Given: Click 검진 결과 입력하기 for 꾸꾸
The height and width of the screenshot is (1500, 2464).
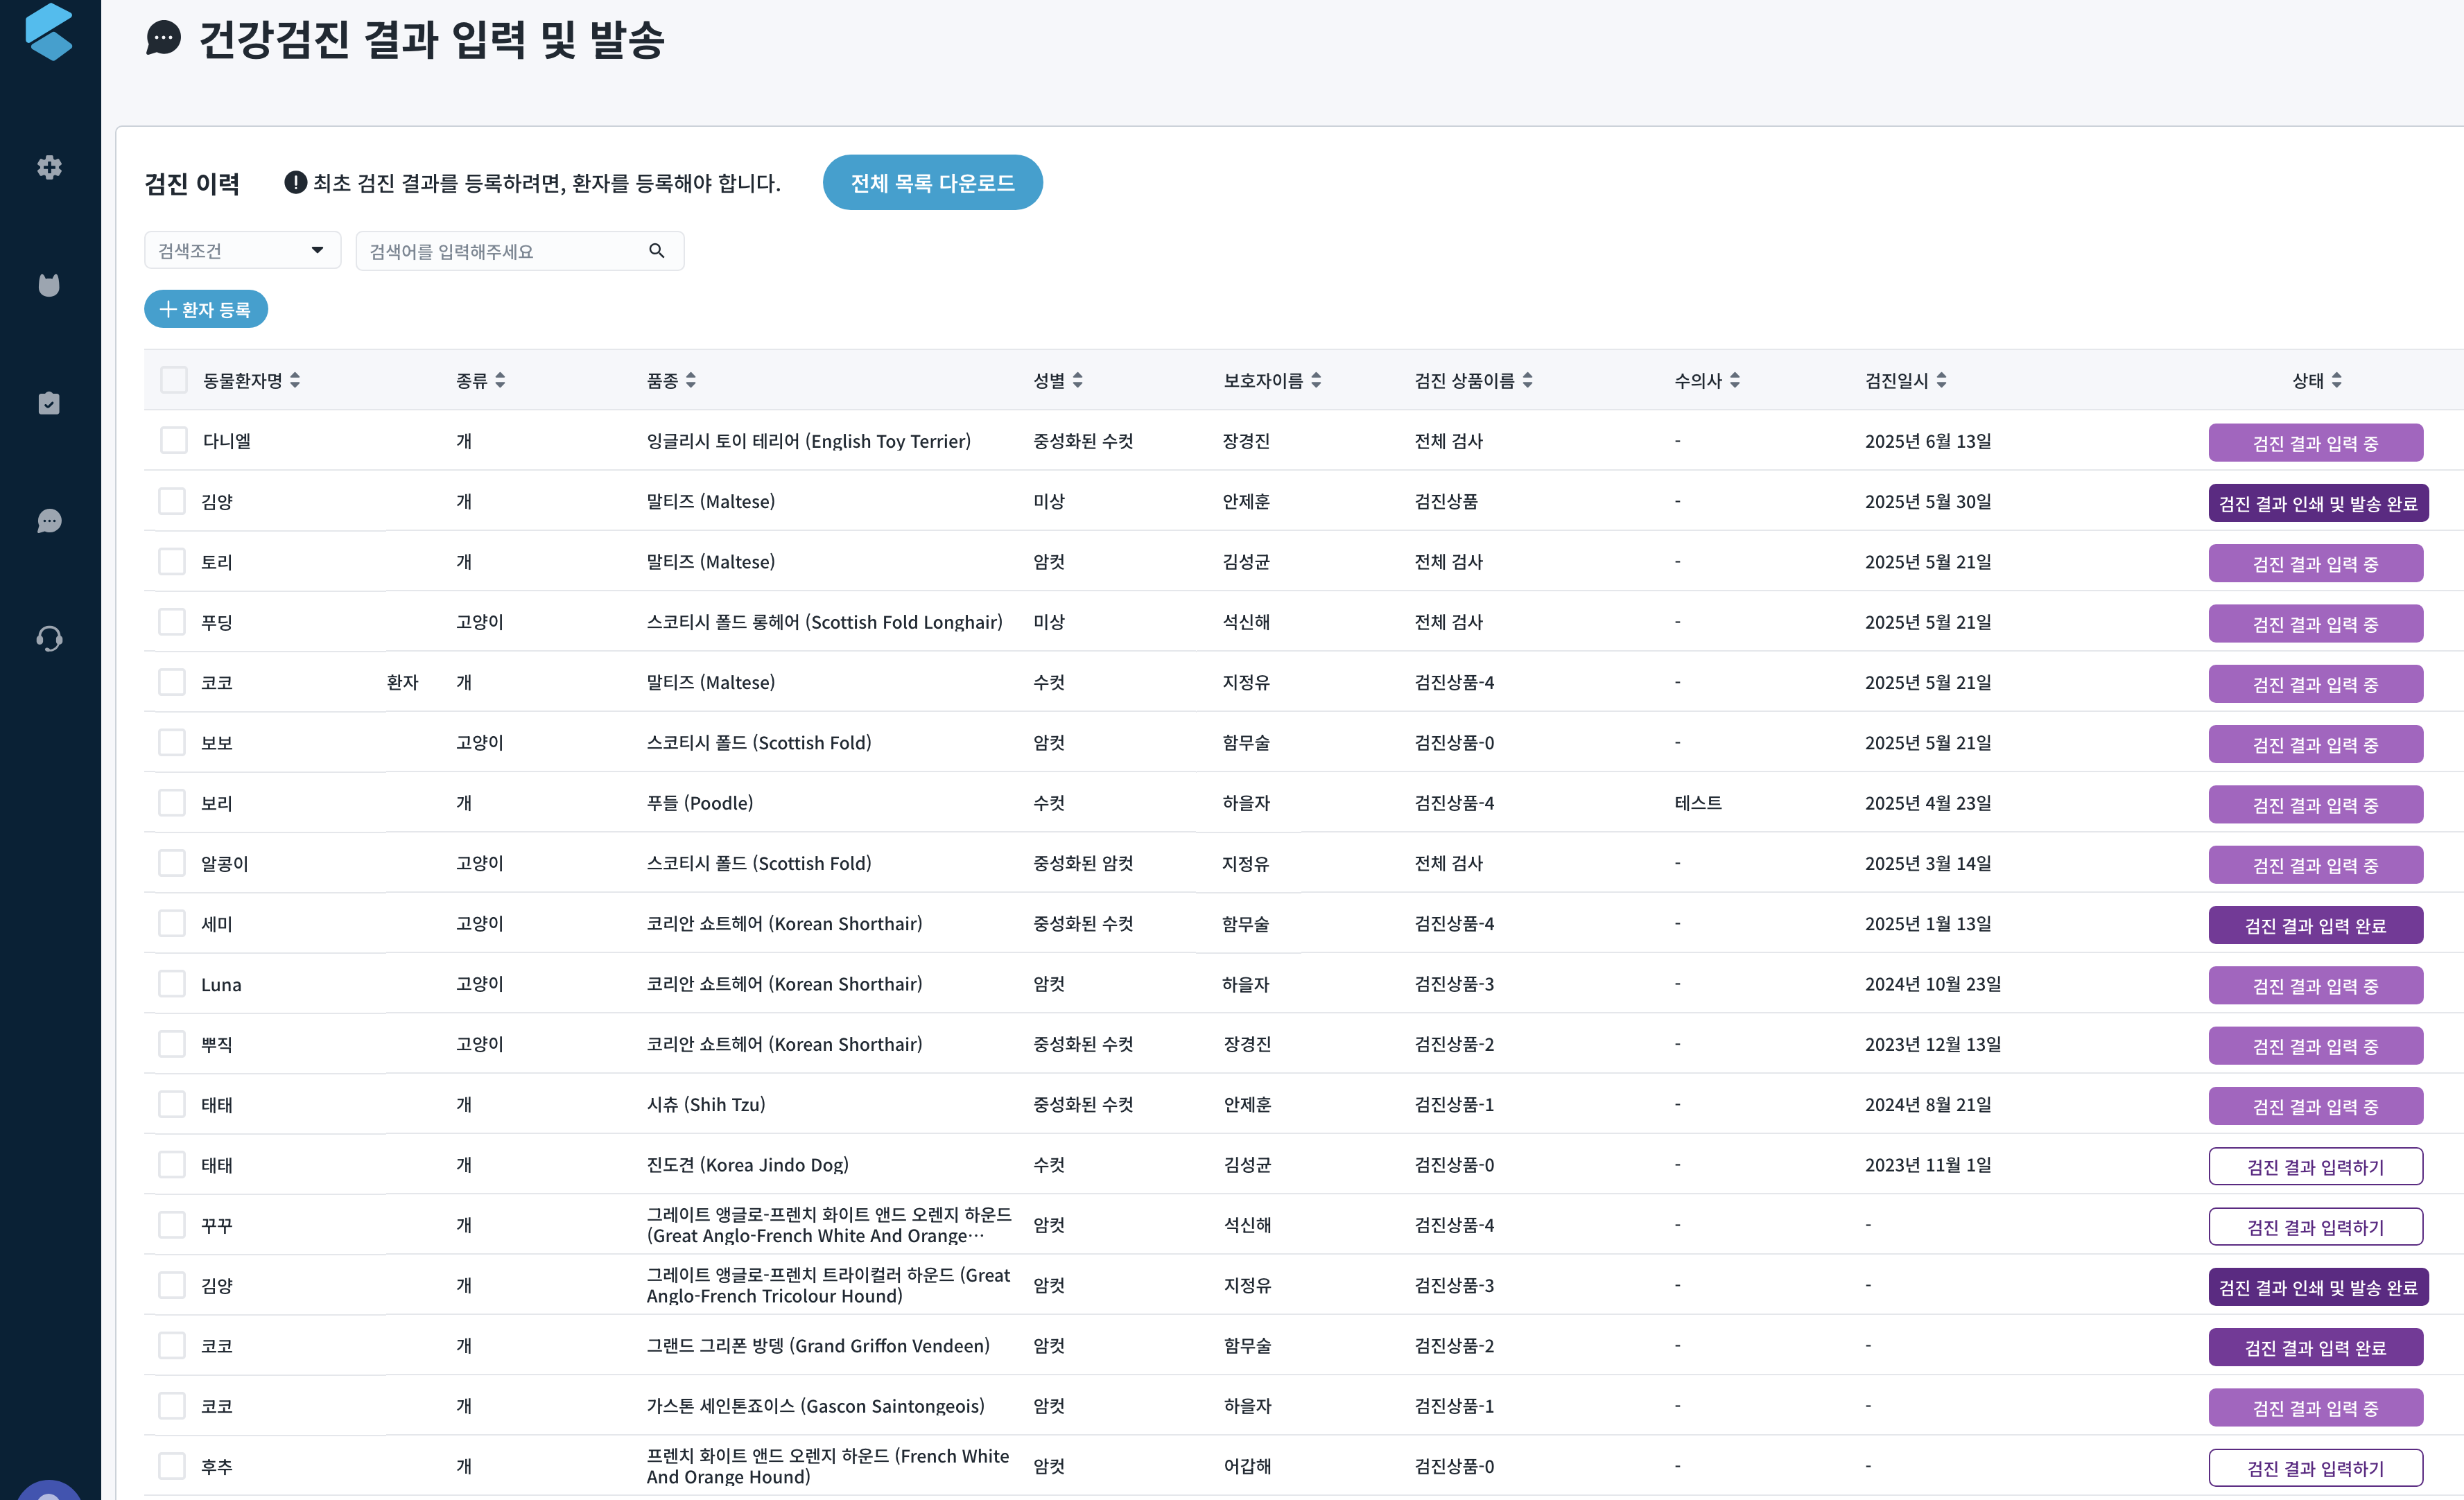Looking at the screenshot, I should [x=2315, y=1227].
